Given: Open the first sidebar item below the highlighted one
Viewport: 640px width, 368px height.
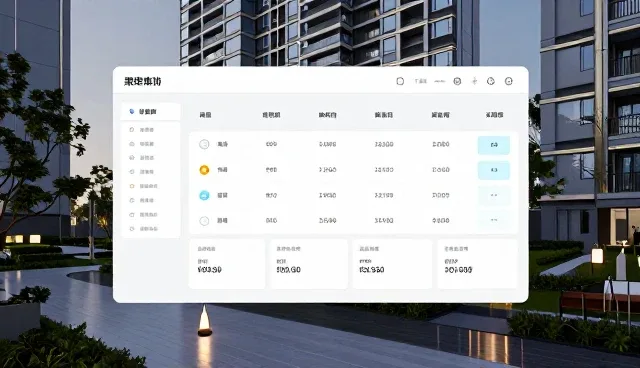Looking at the screenshot, I should [x=151, y=130].
